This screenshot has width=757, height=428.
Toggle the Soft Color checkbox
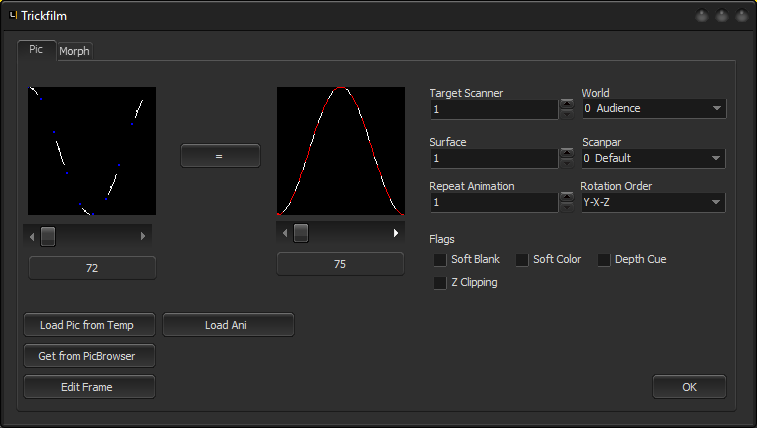tap(522, 260)
